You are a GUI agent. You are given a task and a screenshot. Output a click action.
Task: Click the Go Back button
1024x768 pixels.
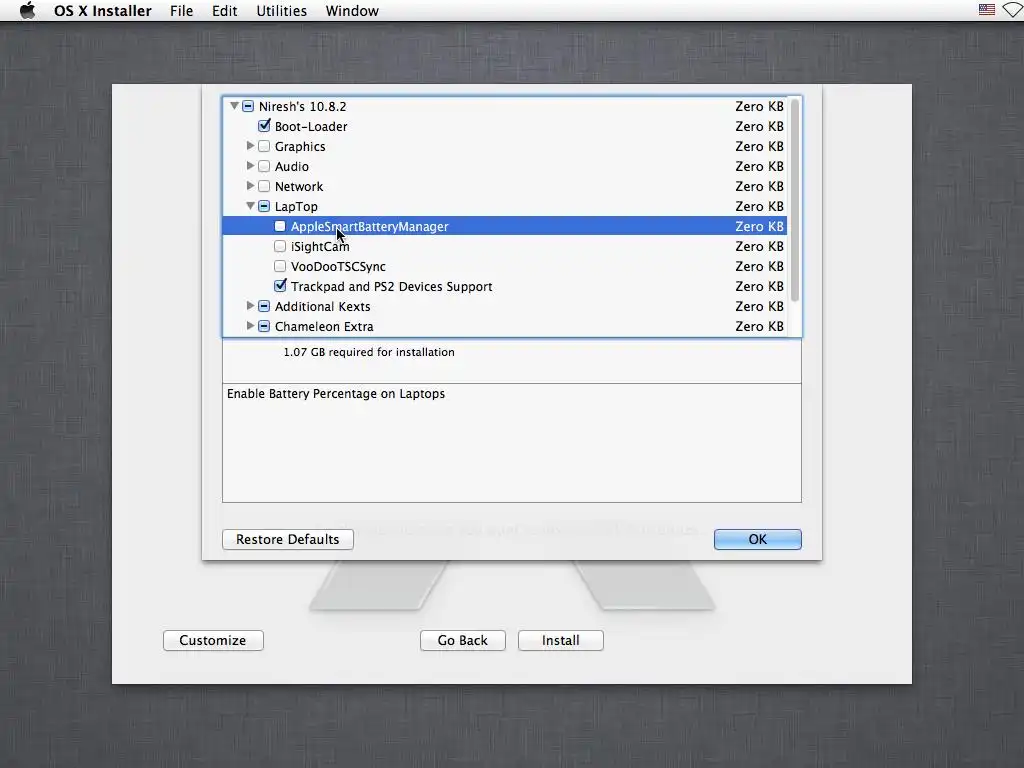pos(462,640)
